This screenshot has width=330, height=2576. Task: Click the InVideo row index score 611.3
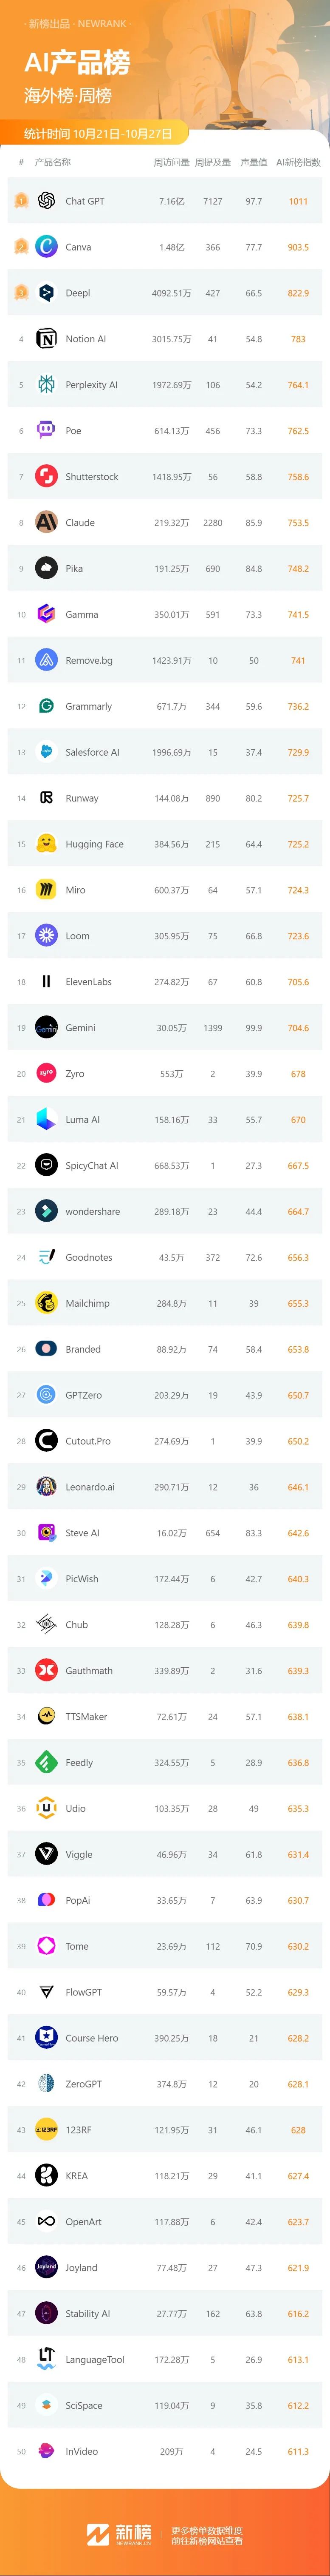click(298, 2451)
